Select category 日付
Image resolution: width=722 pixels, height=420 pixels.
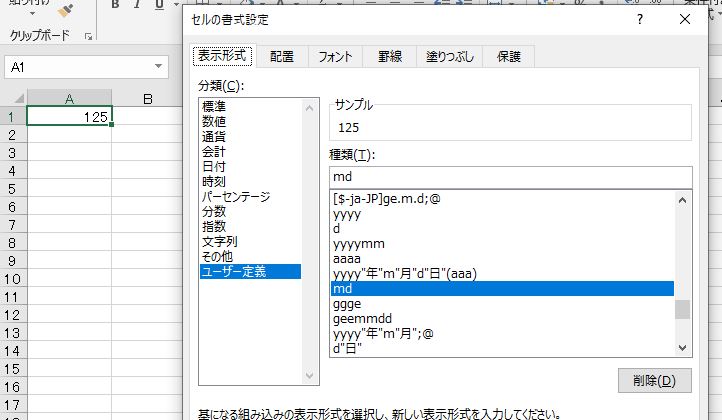[x=250, y=167]
